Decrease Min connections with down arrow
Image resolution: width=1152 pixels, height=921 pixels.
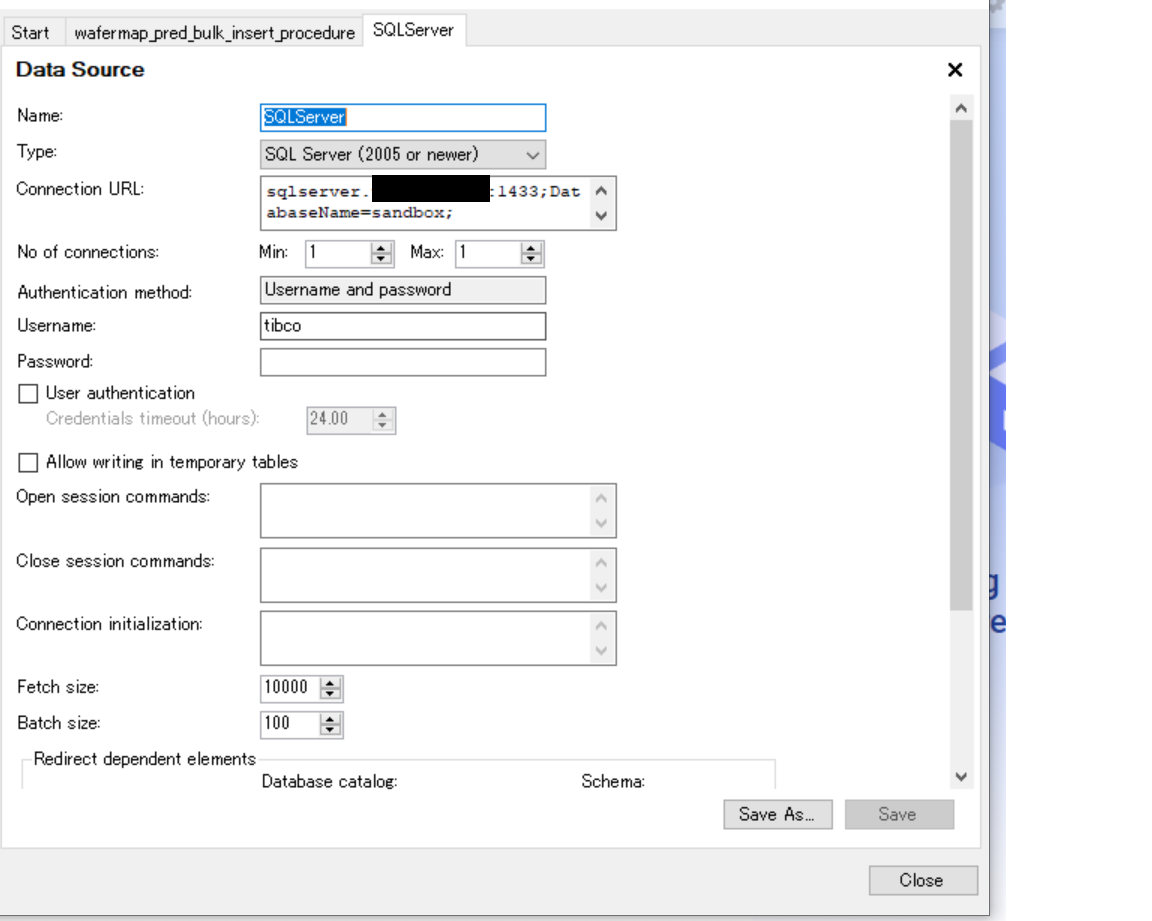(381, 259)
